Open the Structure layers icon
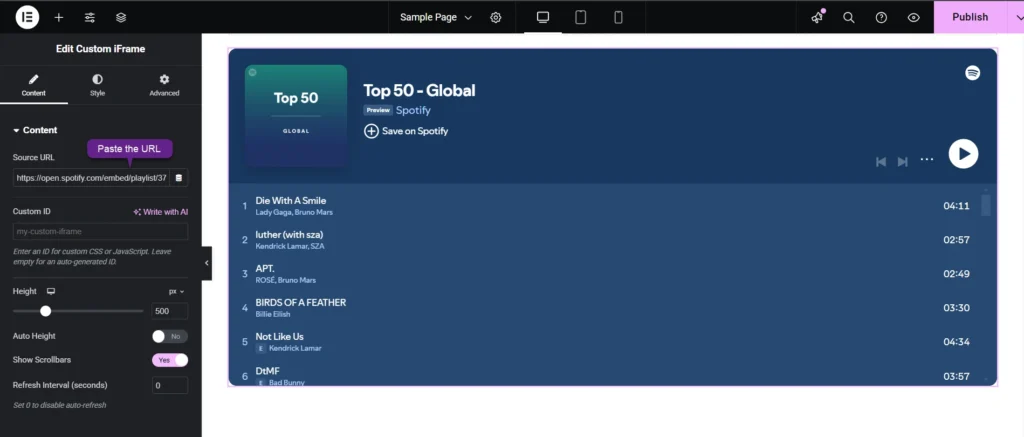The width and height of the screenshot is (1024, 437). pyautogui.click(x=121, y=18)
